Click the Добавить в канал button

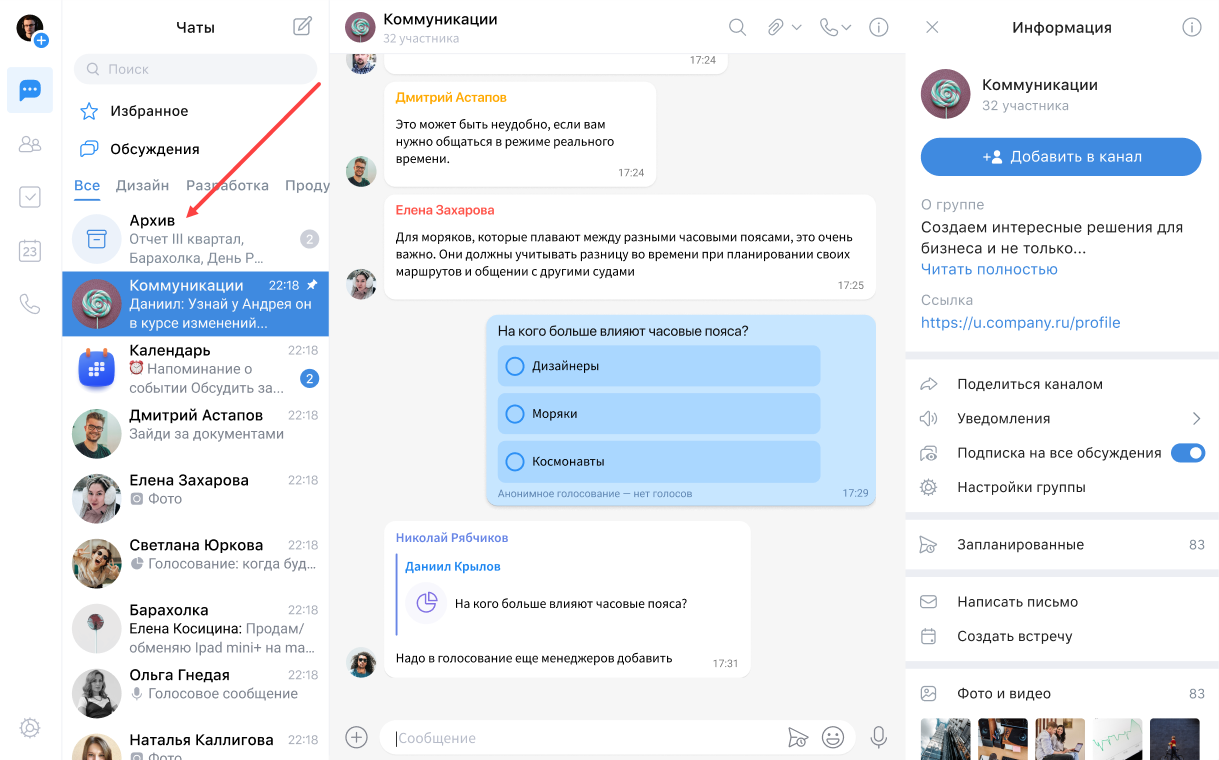pos(1060,157)
